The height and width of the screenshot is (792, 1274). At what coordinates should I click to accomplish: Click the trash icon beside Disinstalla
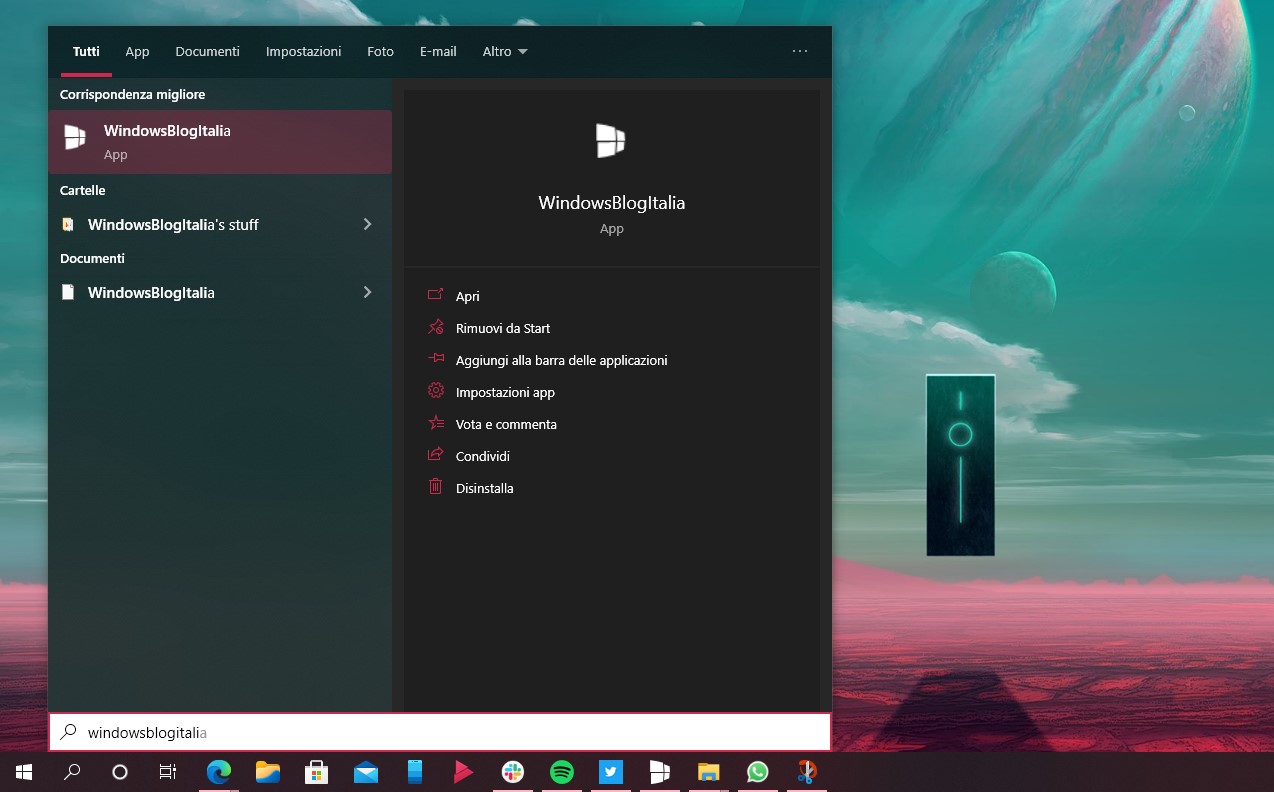point(435,487)
